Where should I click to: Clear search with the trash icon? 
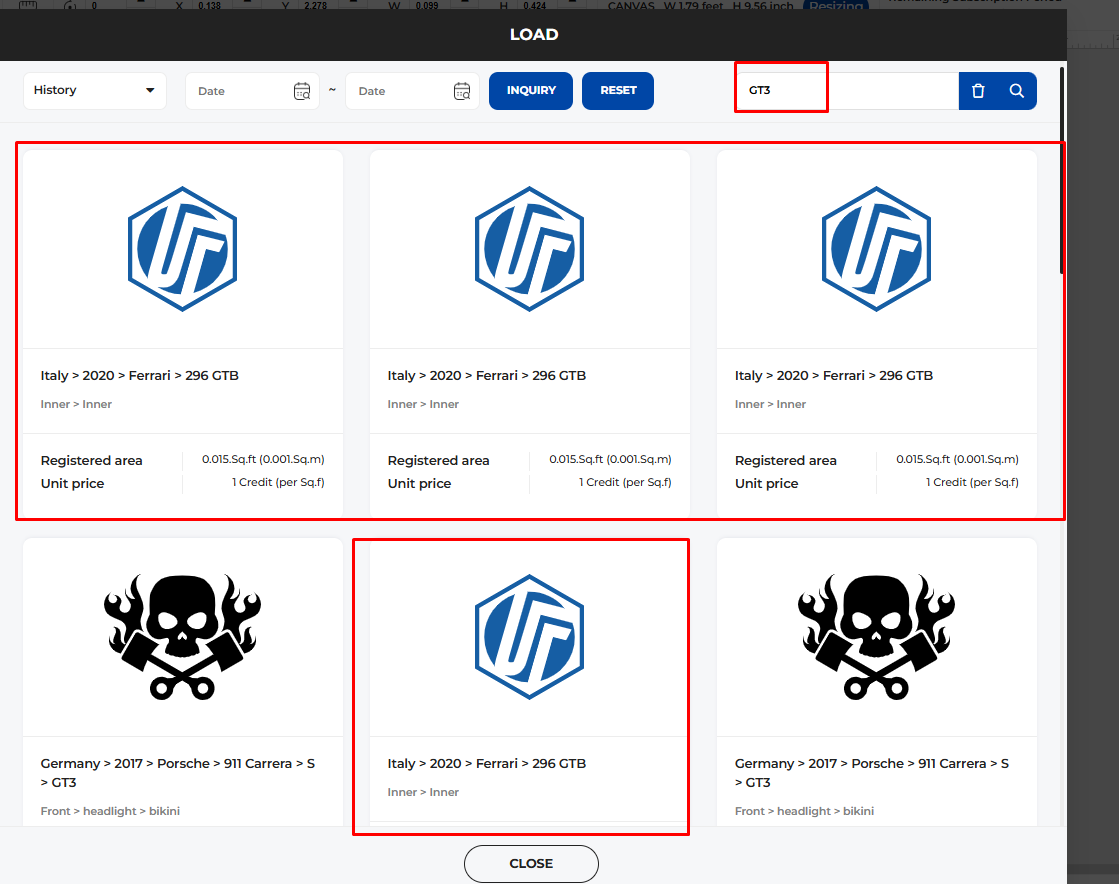tap(978, 91)
